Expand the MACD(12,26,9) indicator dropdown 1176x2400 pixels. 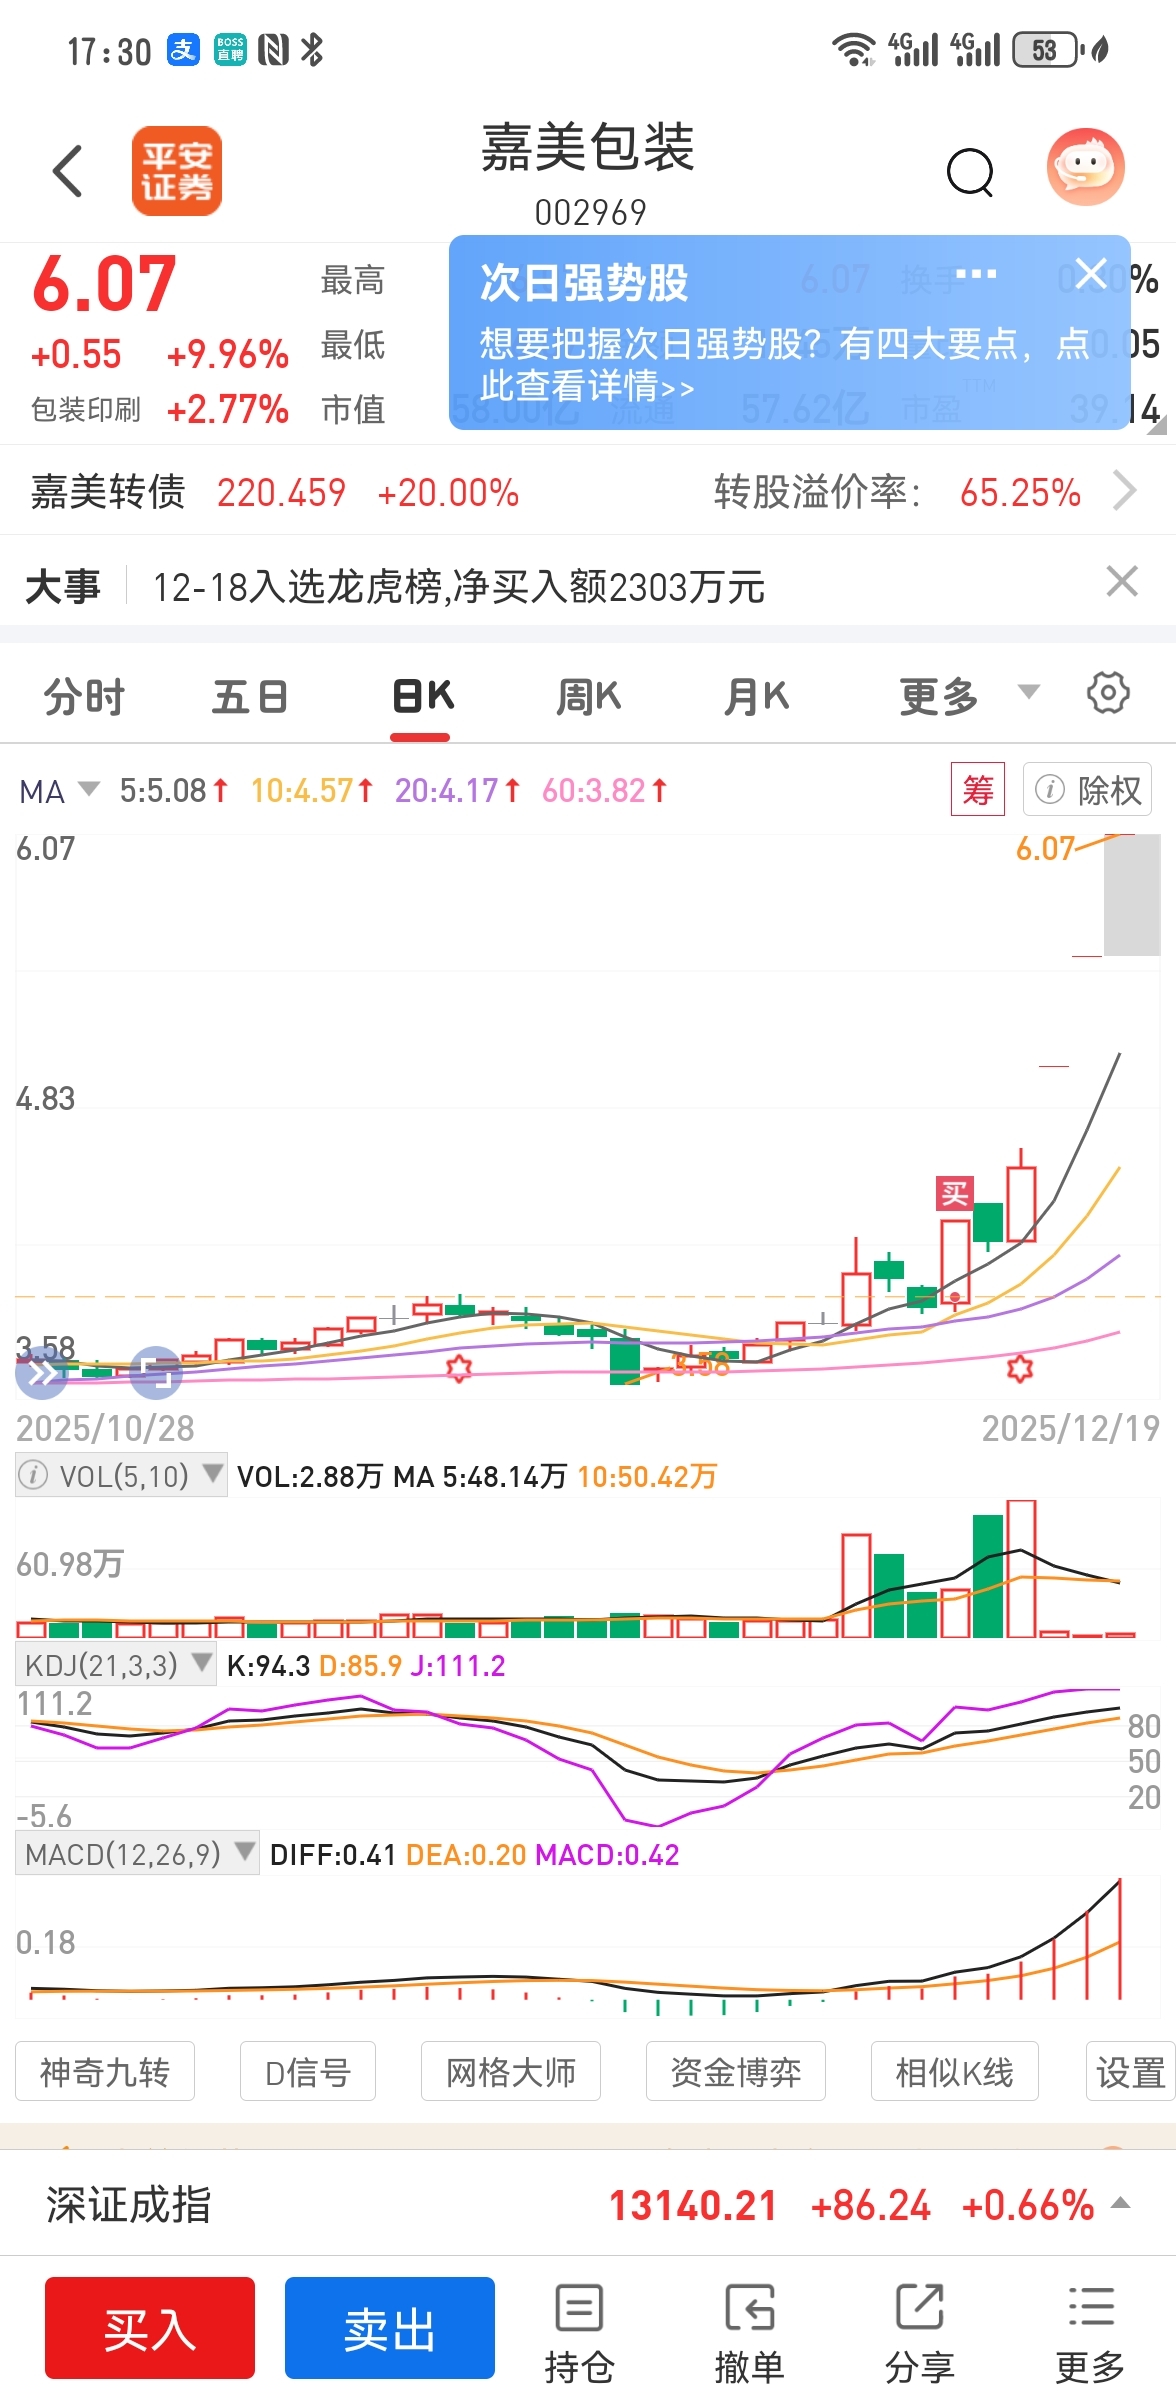pos(138,1854)
